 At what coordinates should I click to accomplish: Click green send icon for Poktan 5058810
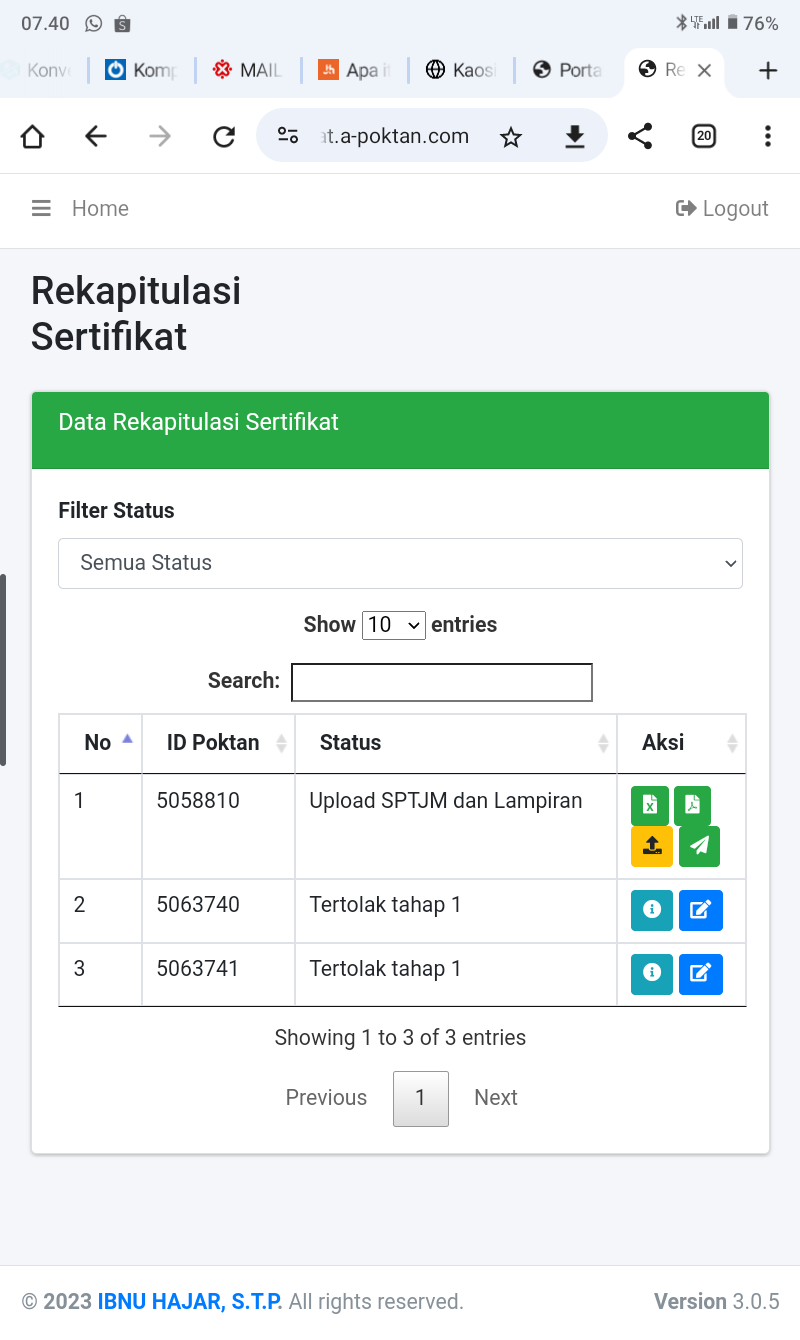(699, 846)
